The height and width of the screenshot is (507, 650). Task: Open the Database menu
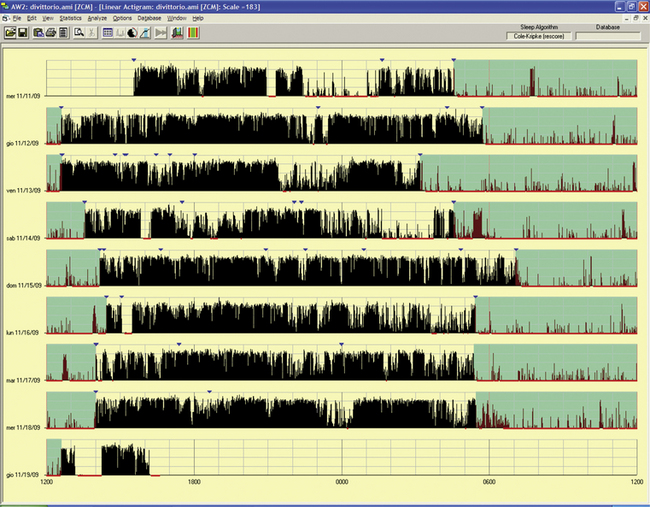point(149,18)
